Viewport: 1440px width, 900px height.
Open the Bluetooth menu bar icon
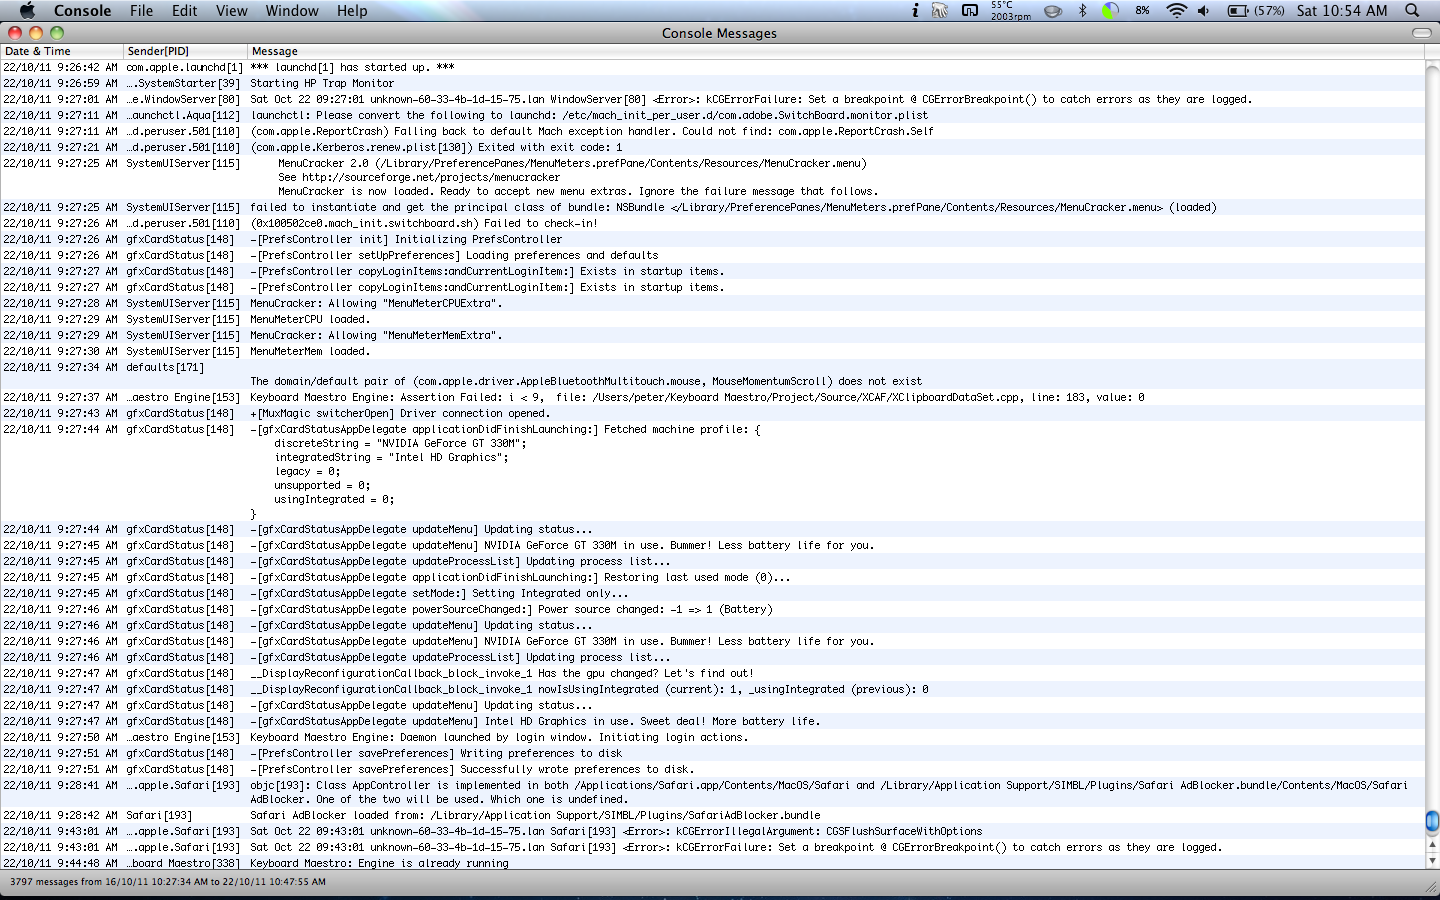pyautogui.click(x=1082, y=11)
